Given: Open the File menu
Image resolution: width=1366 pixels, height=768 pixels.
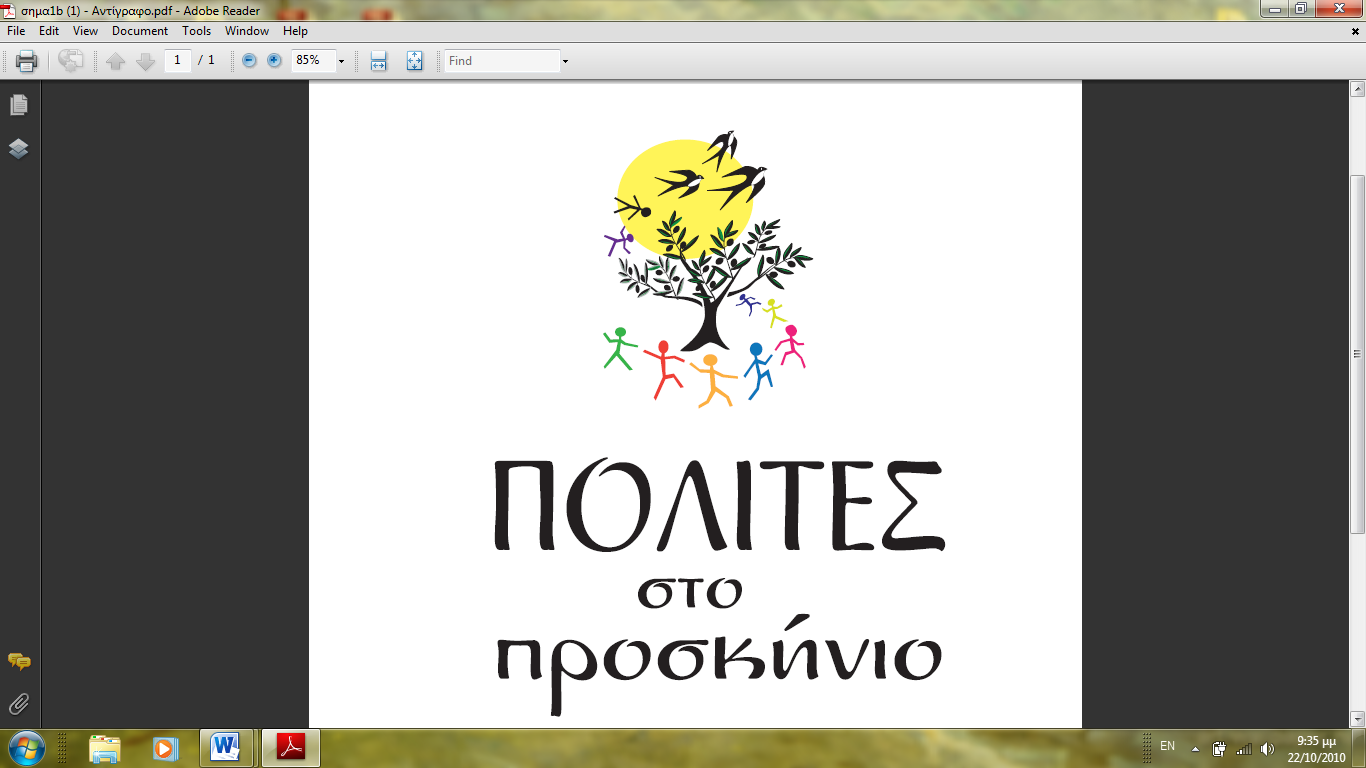Looking at the screenshot, I should click(16, 31).
